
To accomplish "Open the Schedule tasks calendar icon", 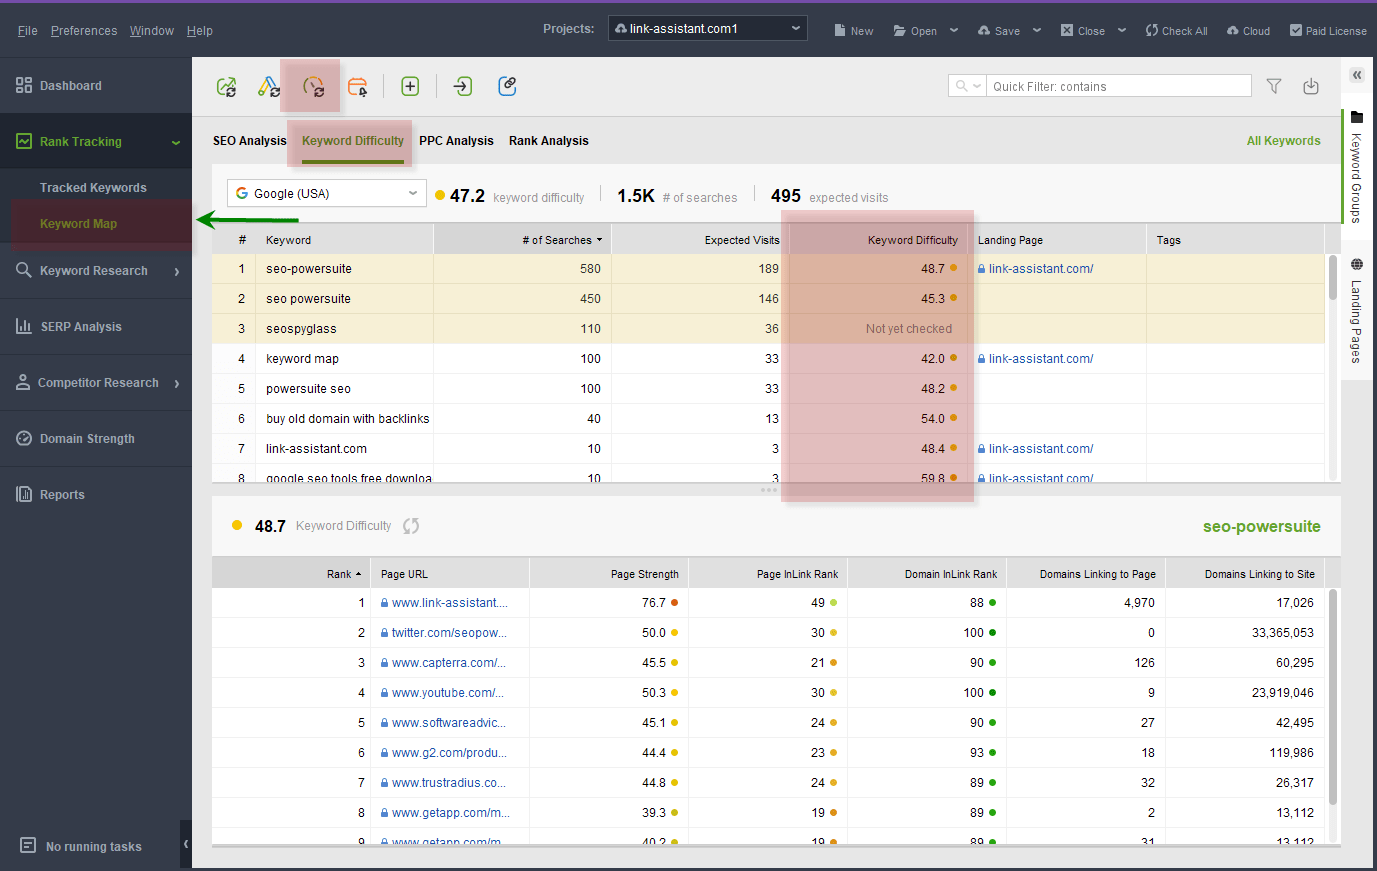I will [x=357, y=87].
